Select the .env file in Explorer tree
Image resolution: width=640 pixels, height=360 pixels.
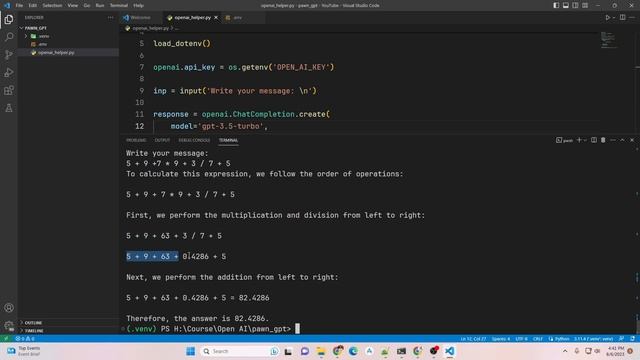69,44
